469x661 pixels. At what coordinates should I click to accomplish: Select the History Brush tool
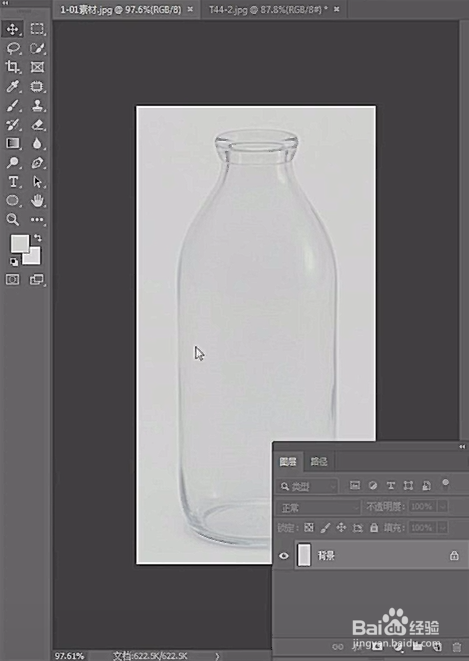click(13, 125)
